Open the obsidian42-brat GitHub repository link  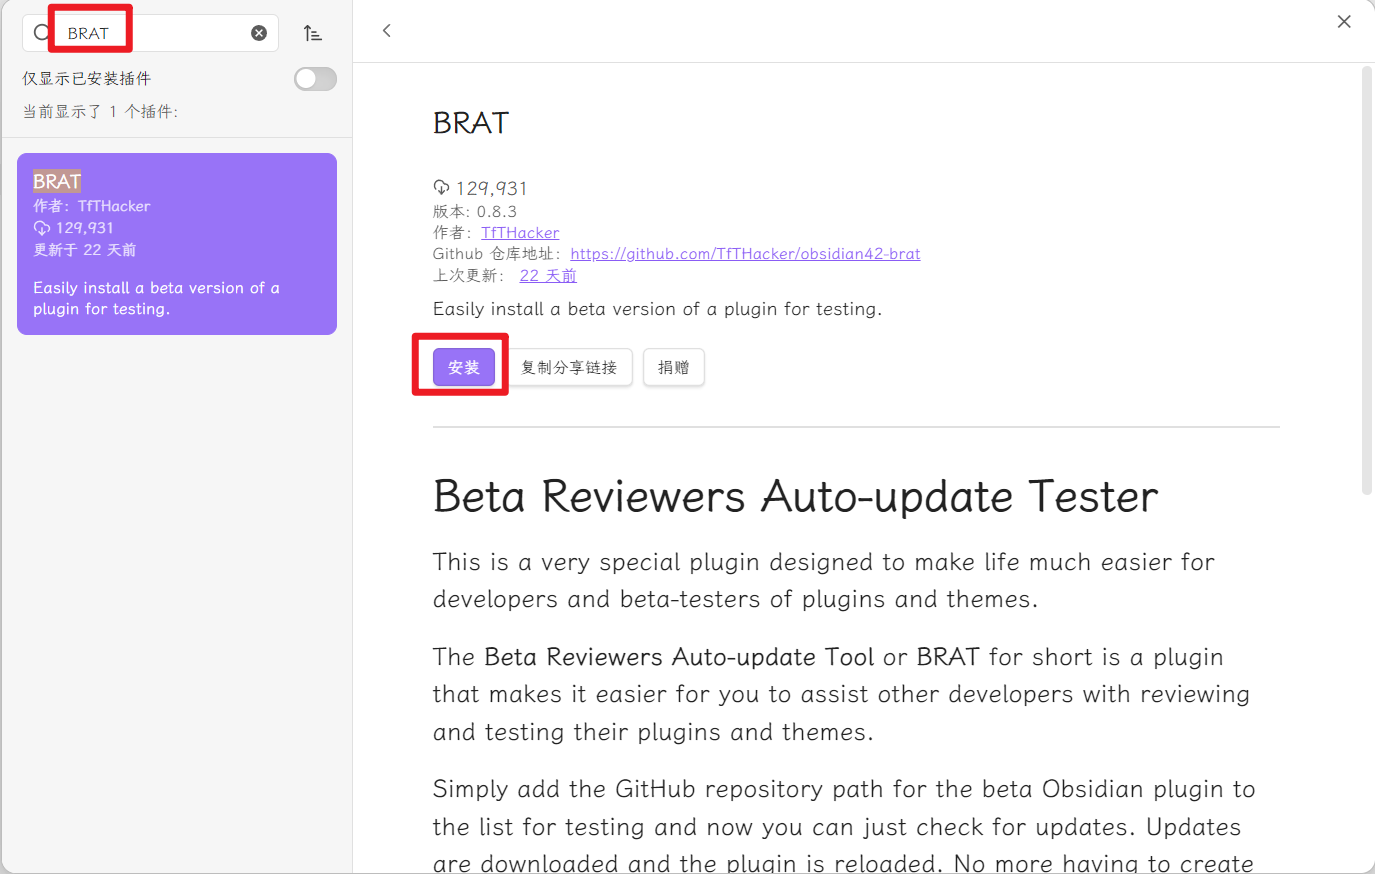click(745, 254)
